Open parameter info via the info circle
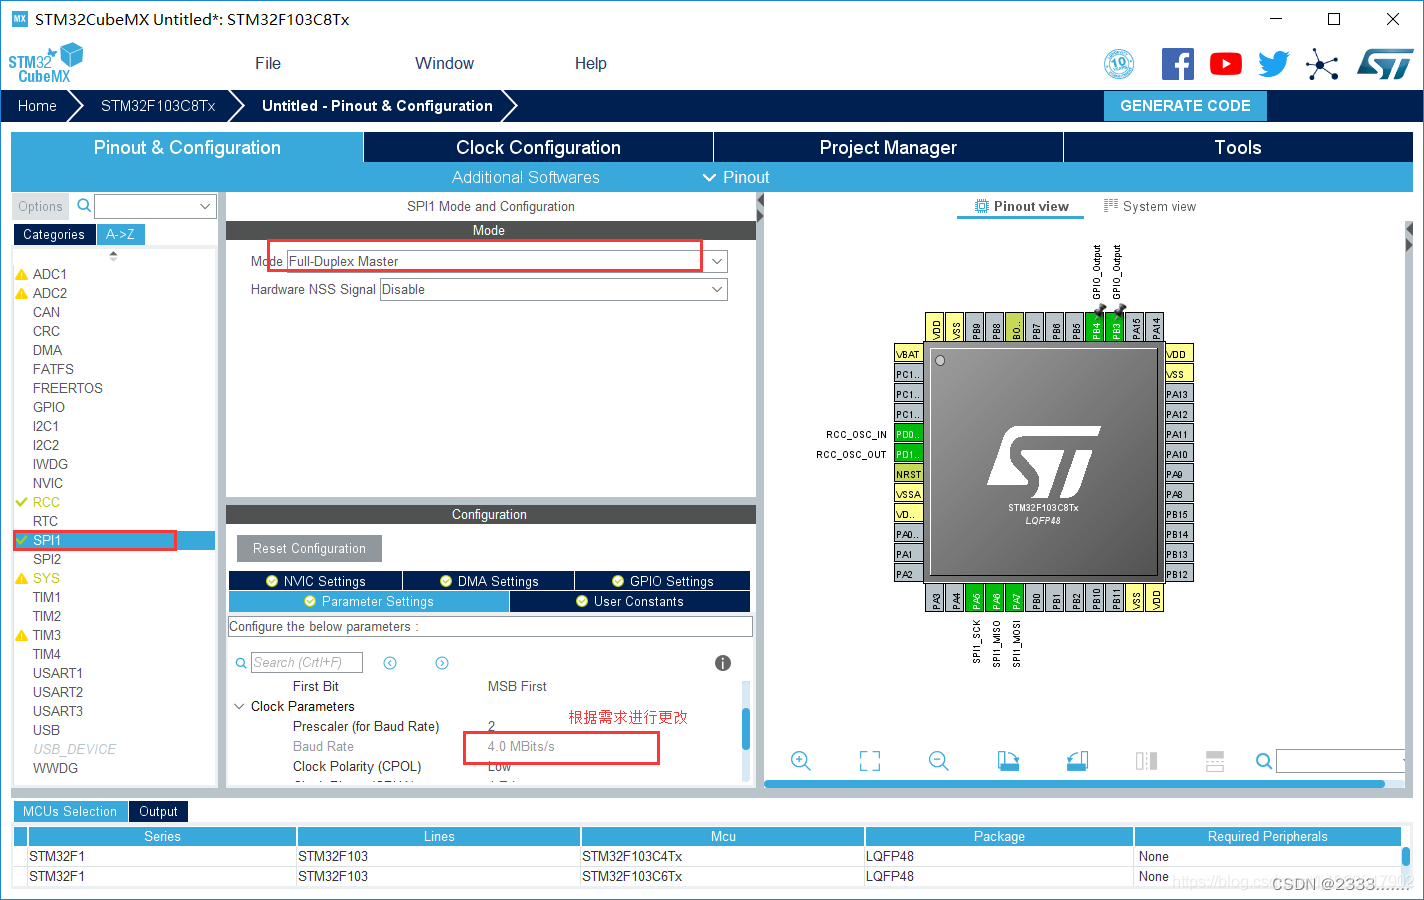Viewport: 1424px width, 900px height. point(722,662)
